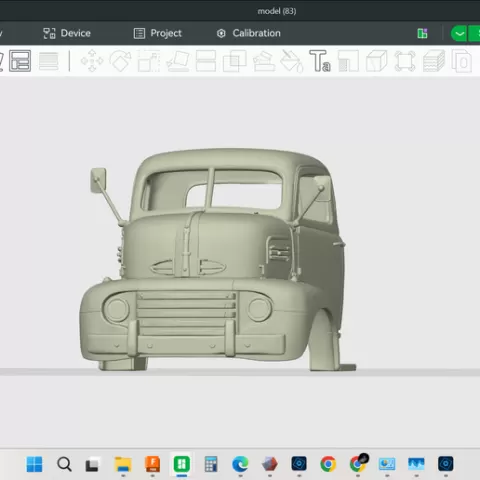Viewport: 480px width, 480px height.
Task: Open the Device tab
Action: 67,33
